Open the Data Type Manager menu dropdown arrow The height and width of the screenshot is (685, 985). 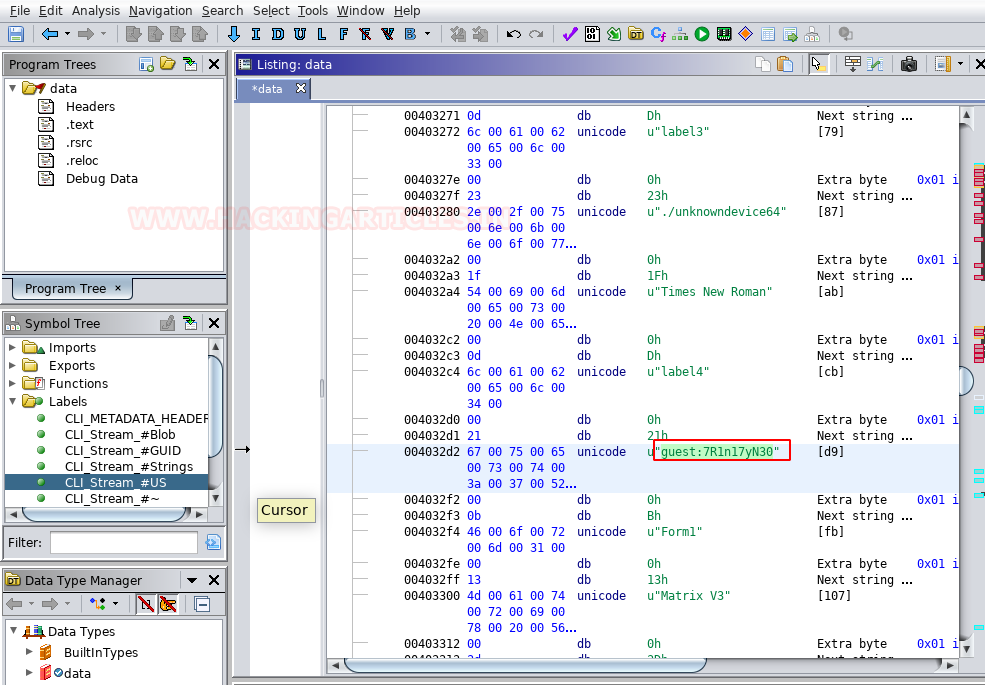coord(192,580)
